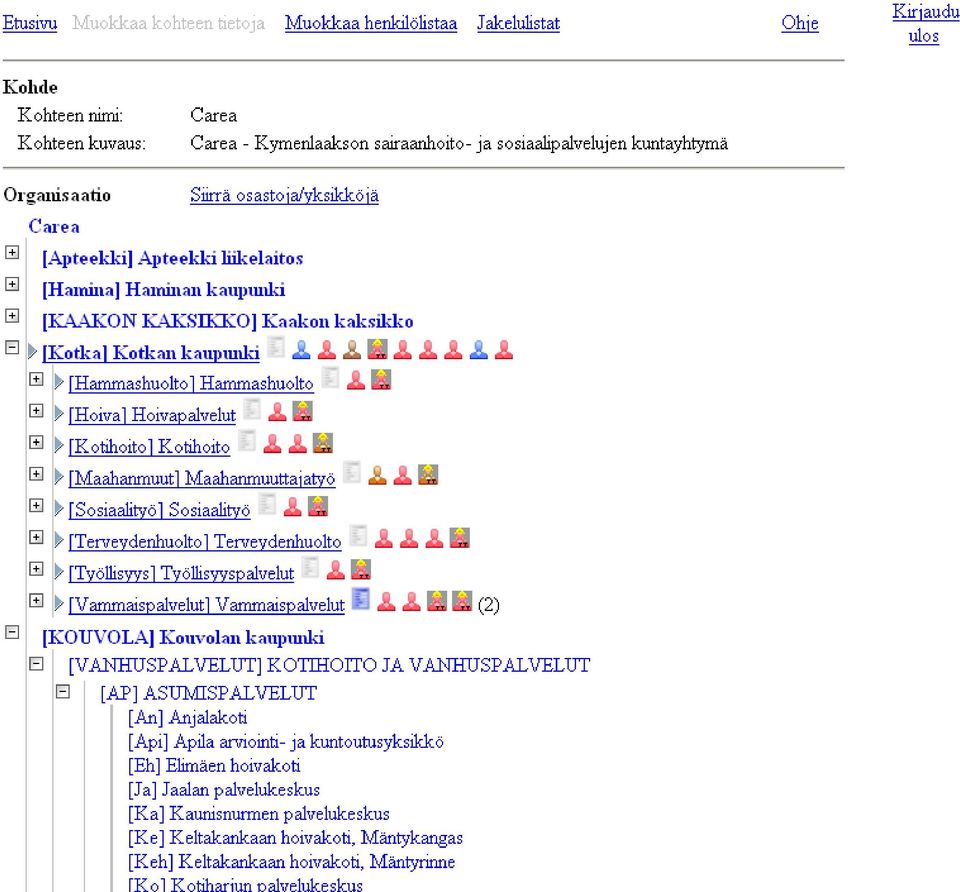Select [Eh] Elimäen hoivakoti
Image resolution: width=960 pixels, height=892 pixels.
tap(214, 766)
